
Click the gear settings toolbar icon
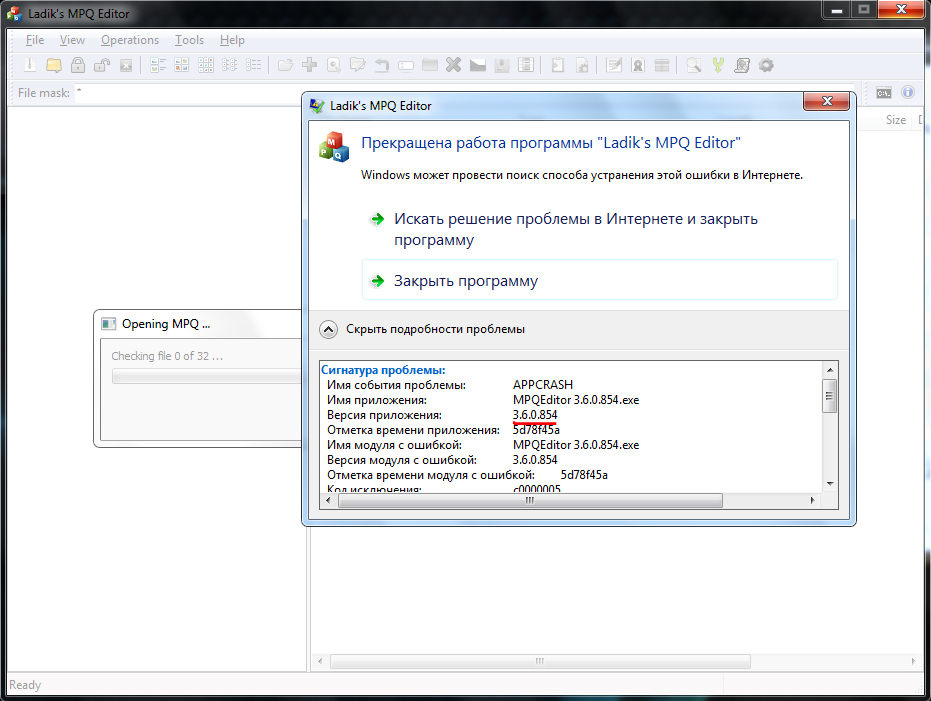tap(766, 65)
